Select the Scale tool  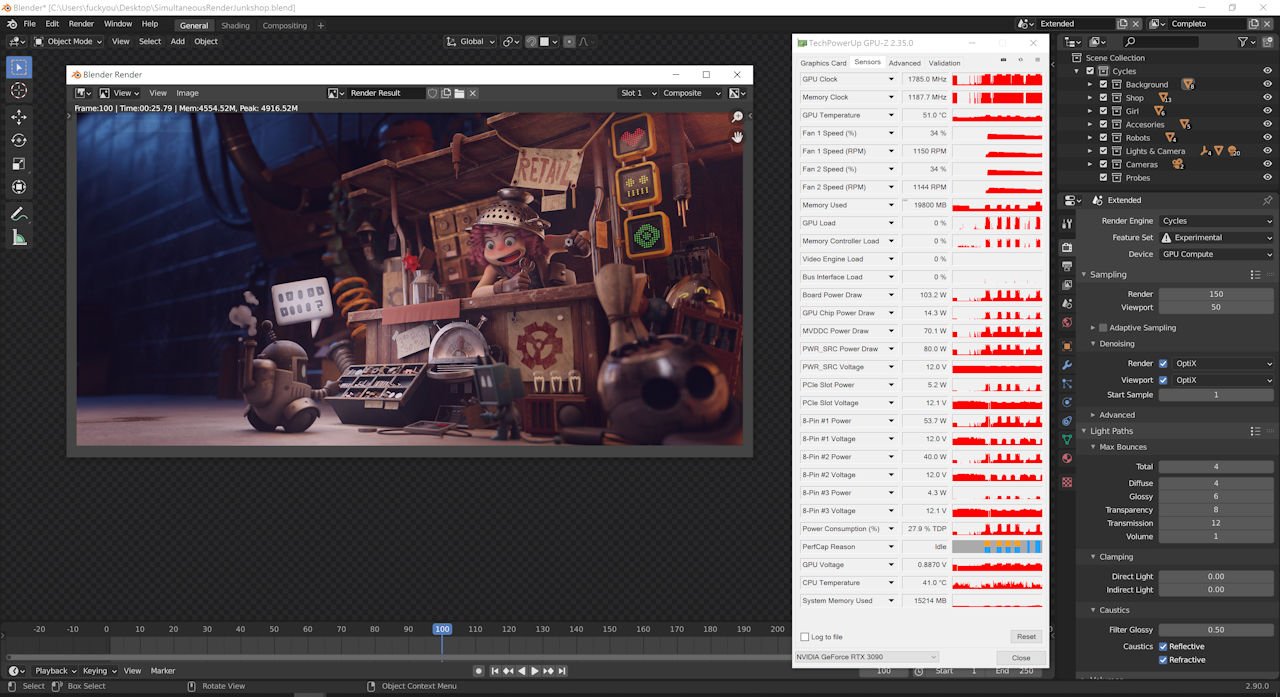19,164
